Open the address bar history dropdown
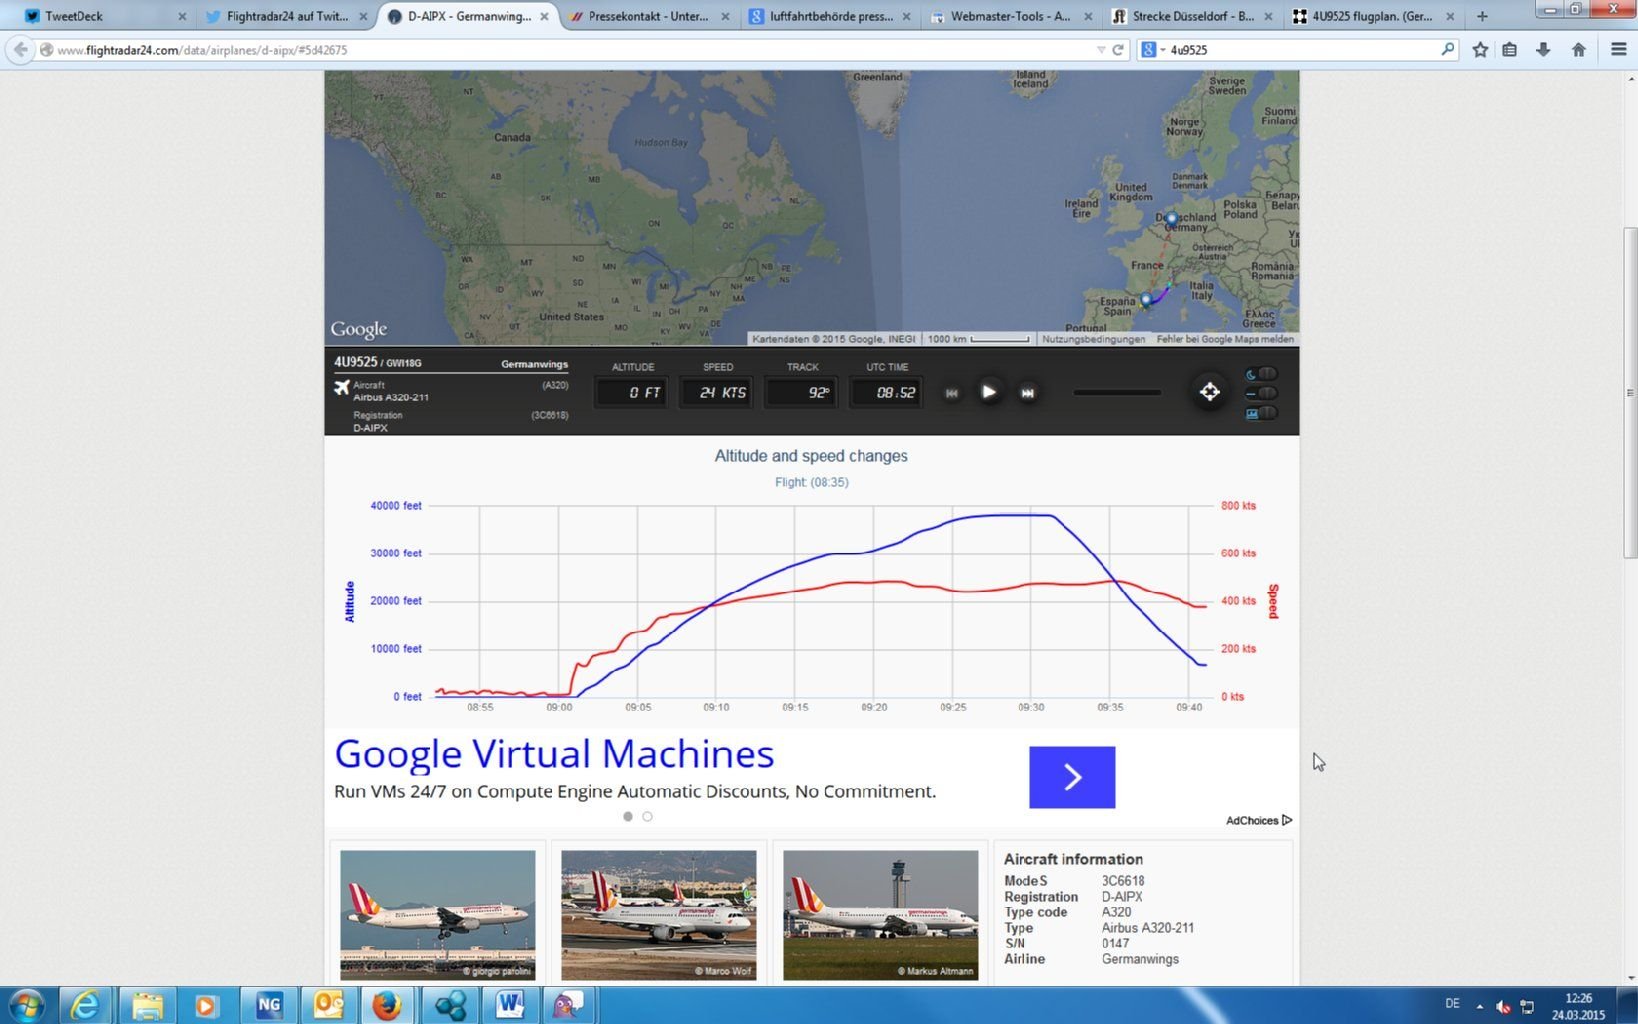Screen dimensions: 1638x1024 (x=1101, y=49)
